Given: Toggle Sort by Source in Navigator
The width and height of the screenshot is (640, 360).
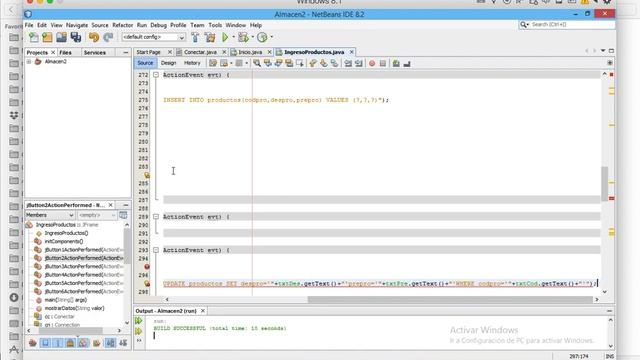Looking at the screenshot, I should (x=123, y=343).
